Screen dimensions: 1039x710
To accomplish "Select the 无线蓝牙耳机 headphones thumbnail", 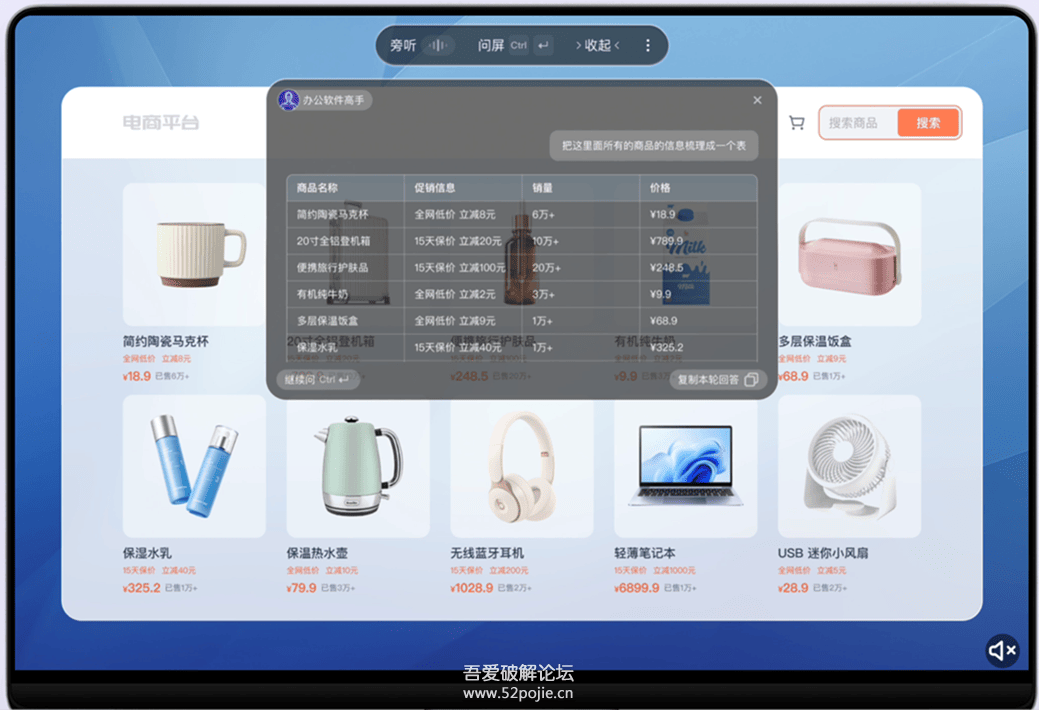I will (522, 470).
